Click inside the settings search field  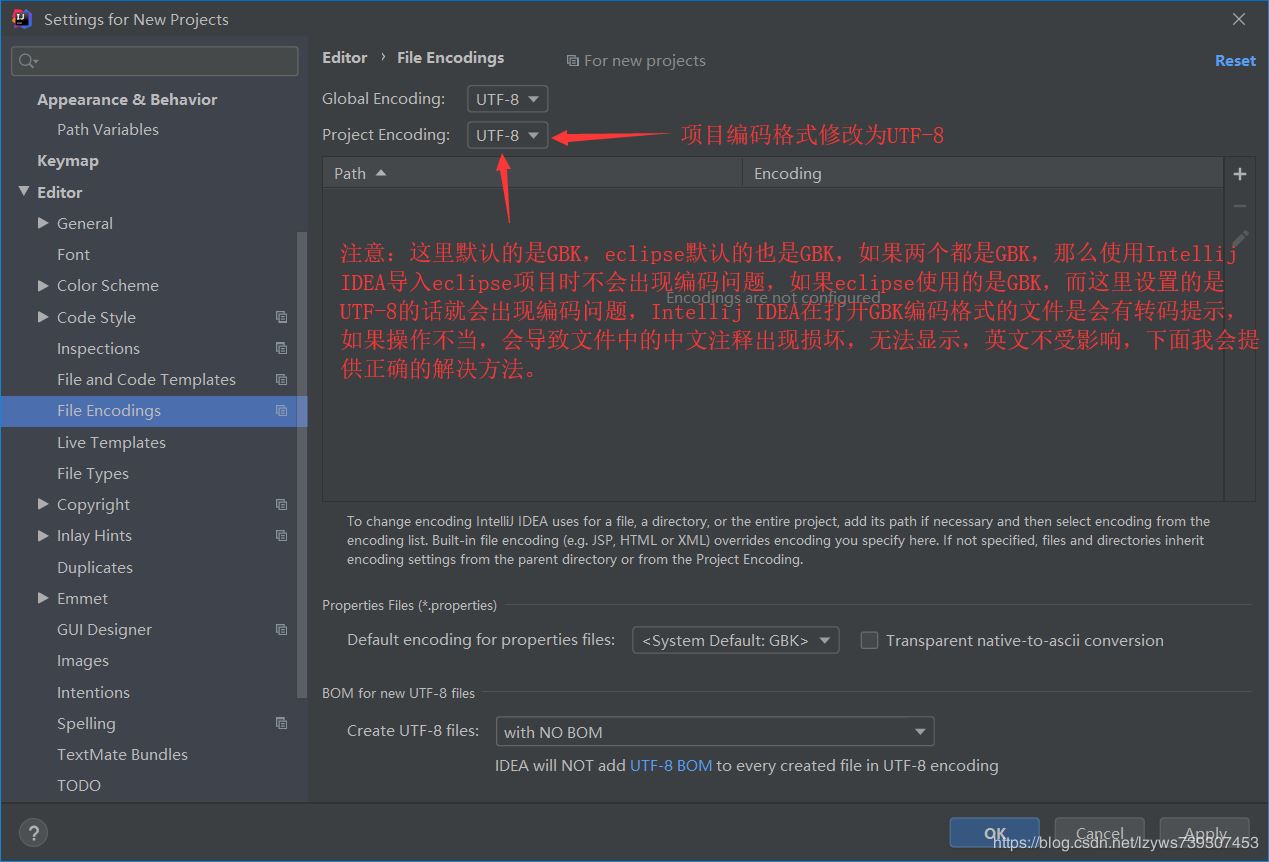pos(155,61)
